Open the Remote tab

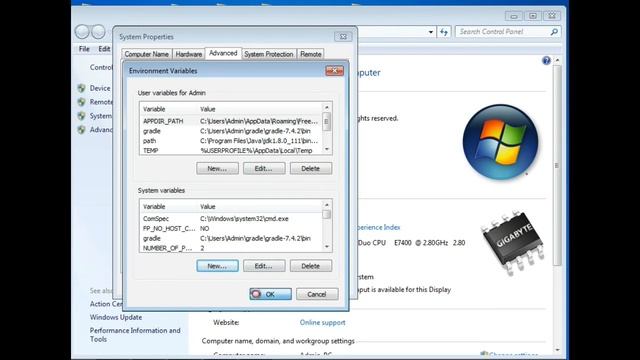[311, 54]
